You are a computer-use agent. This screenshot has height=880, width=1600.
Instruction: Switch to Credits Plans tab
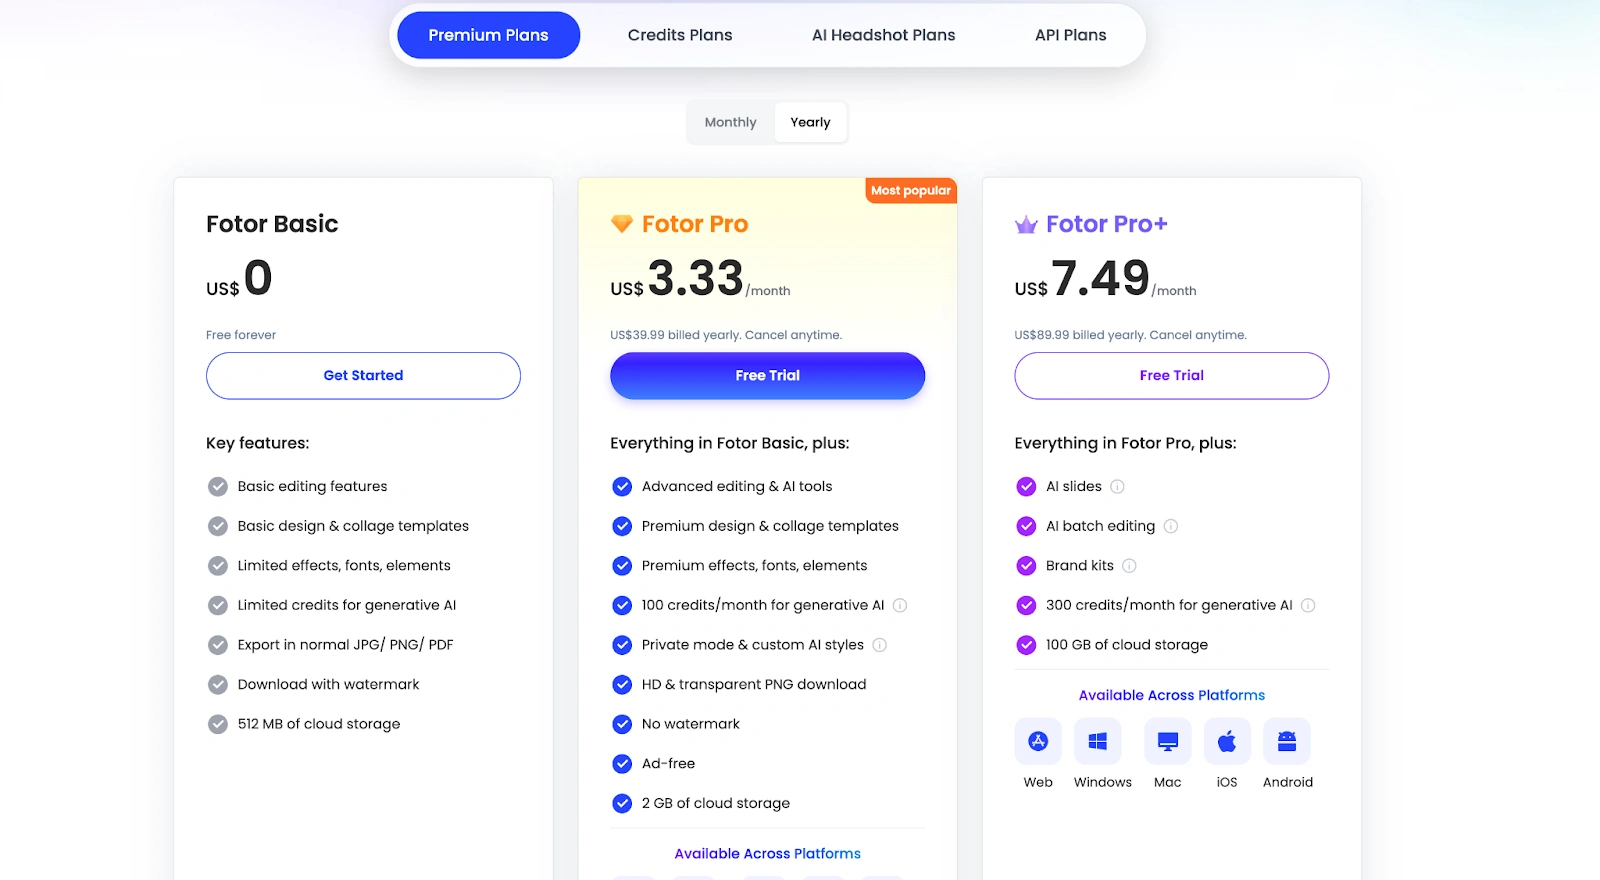pos(680,35)
